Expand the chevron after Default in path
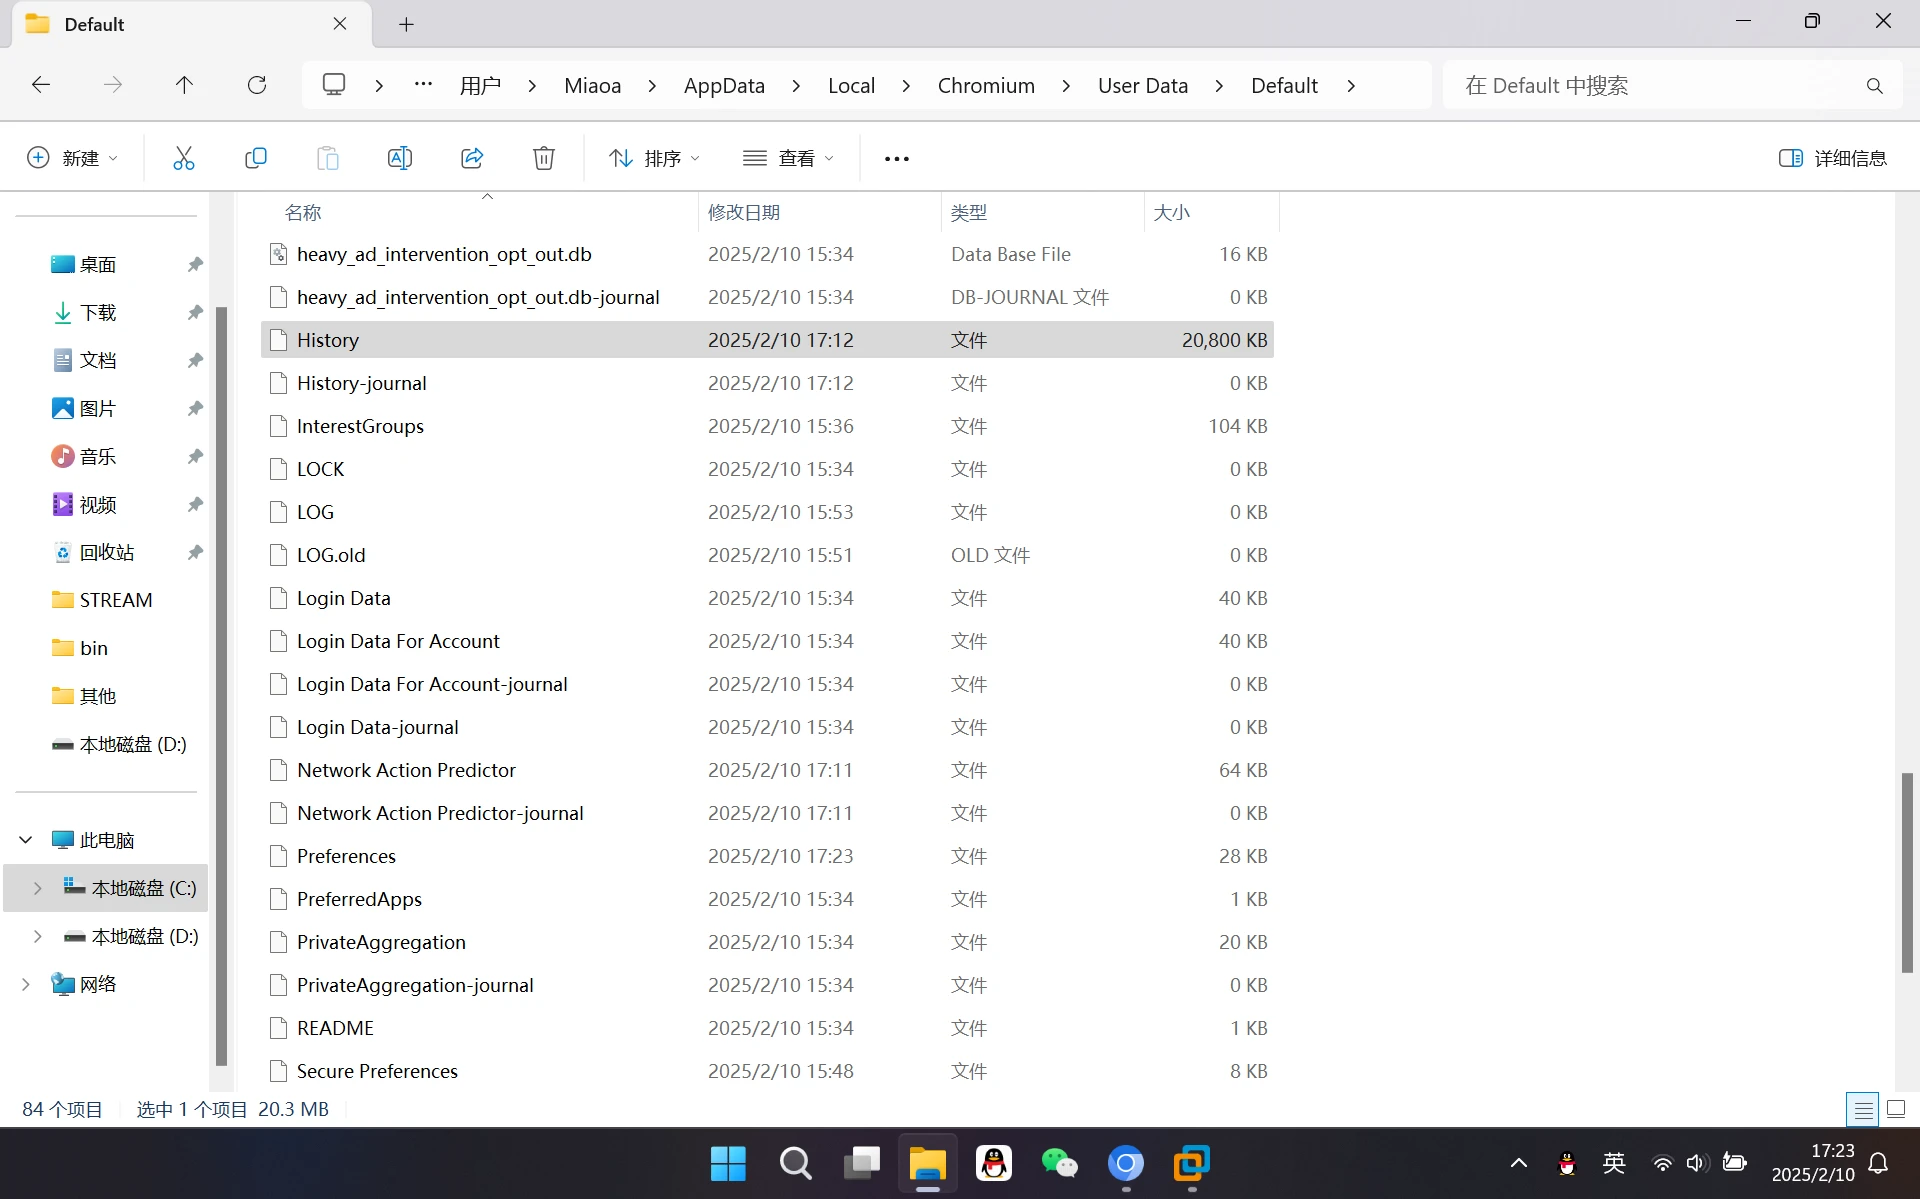Image resolution: width=1920 pixels, height=1199 pixels. (1351, 86)
